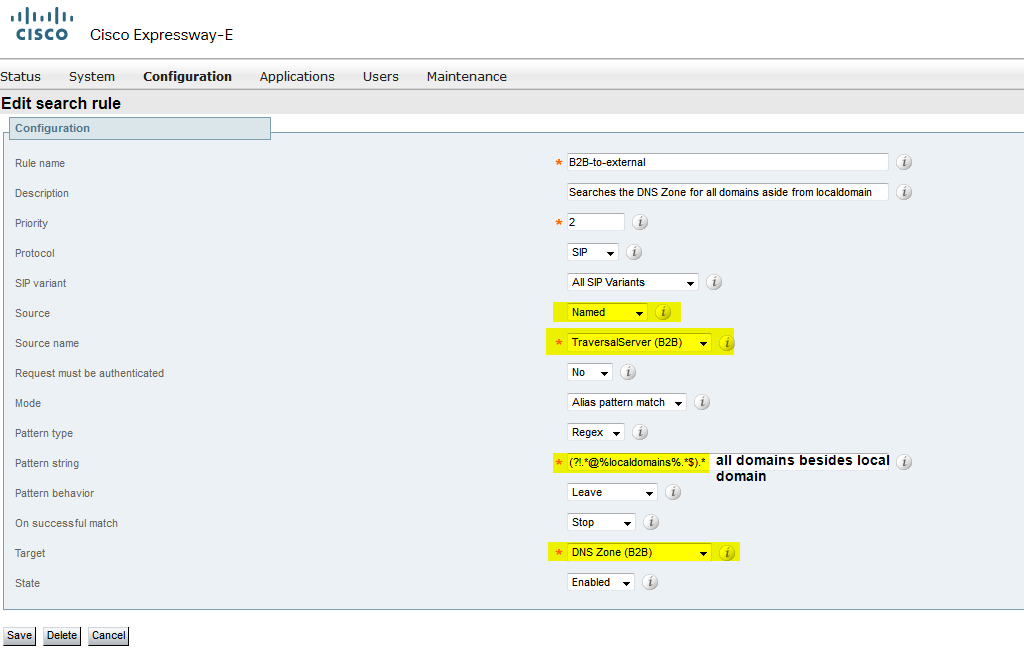Open info icon for Description field
Image resolution: width=1024 pixels, height=664 pixels.
click(x=904, y=192)
